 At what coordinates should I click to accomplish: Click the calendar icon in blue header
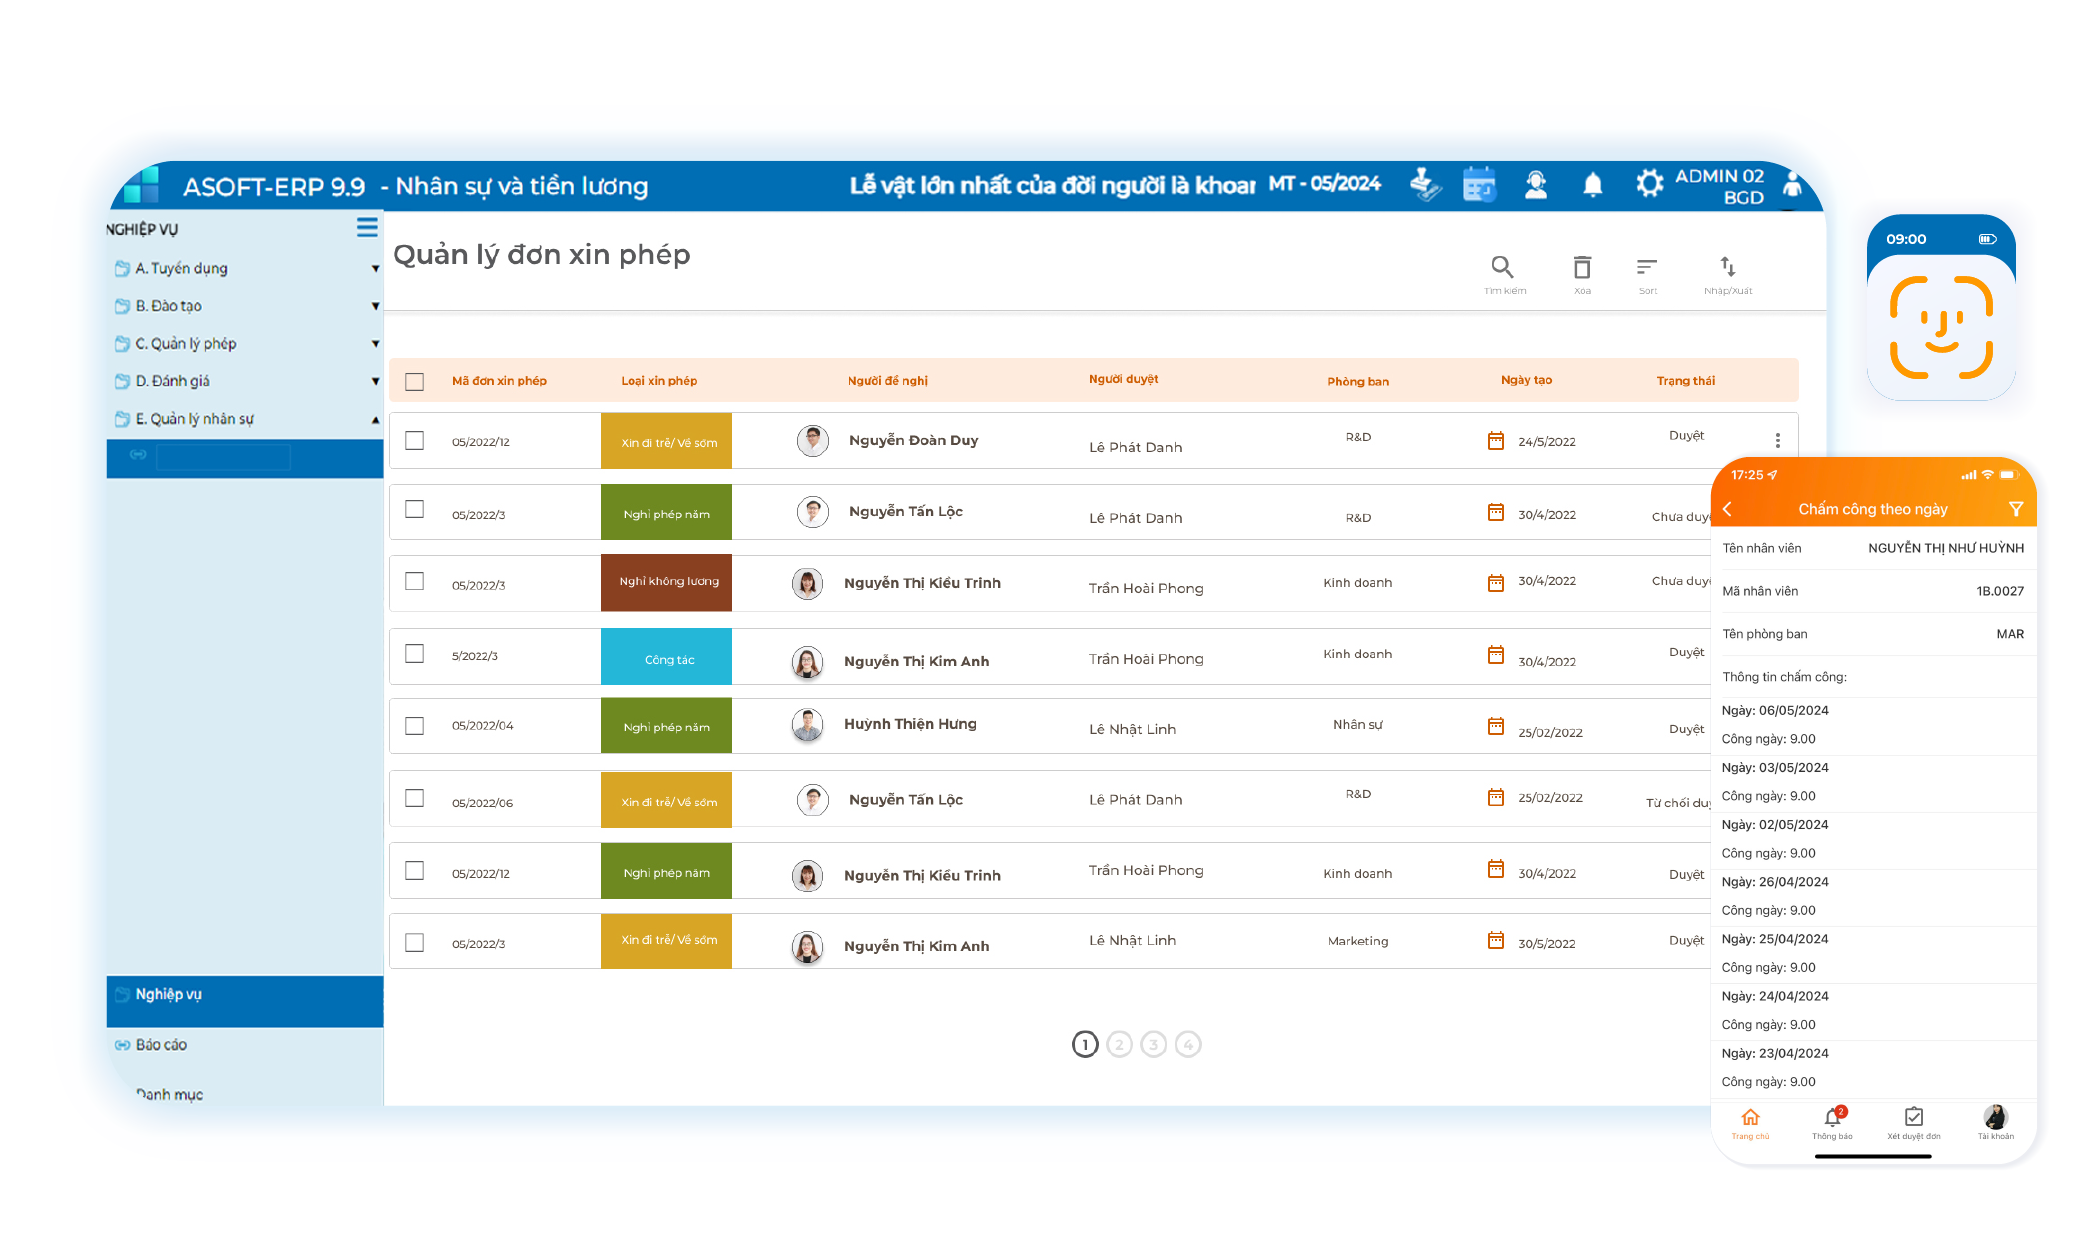[1479, 185]
